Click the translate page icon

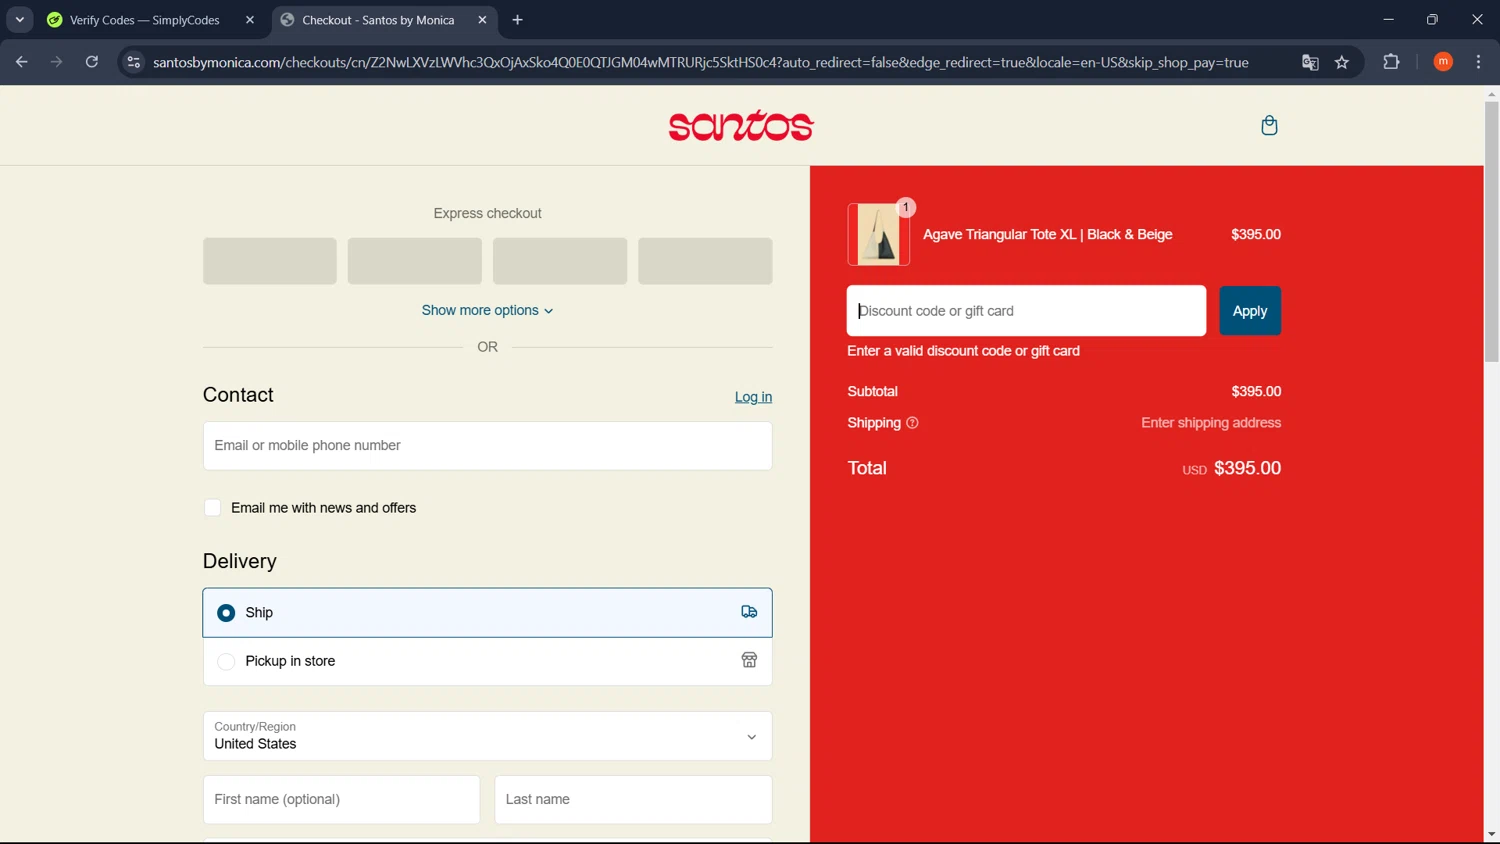point(1310,62)
